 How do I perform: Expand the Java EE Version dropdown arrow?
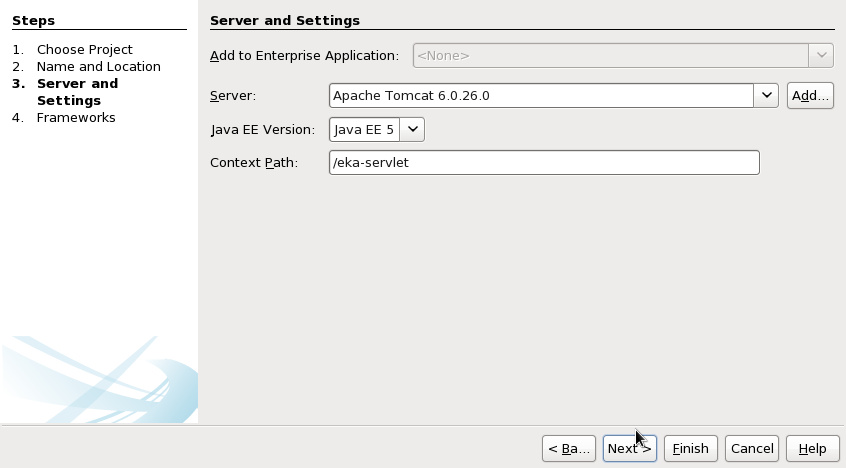tap(412, 130)
